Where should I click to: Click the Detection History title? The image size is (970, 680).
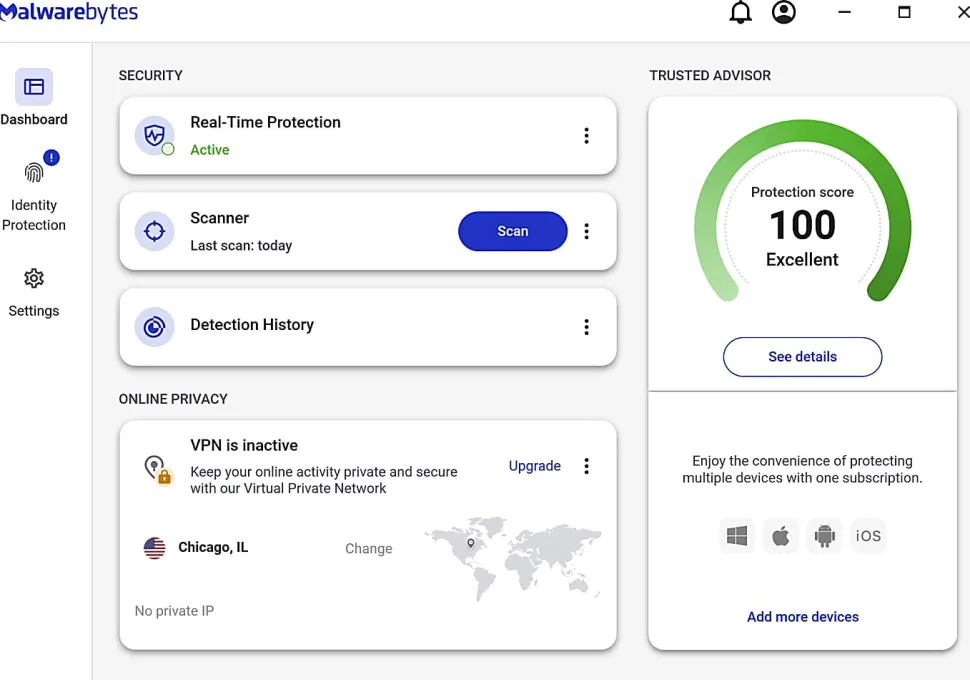252,325
